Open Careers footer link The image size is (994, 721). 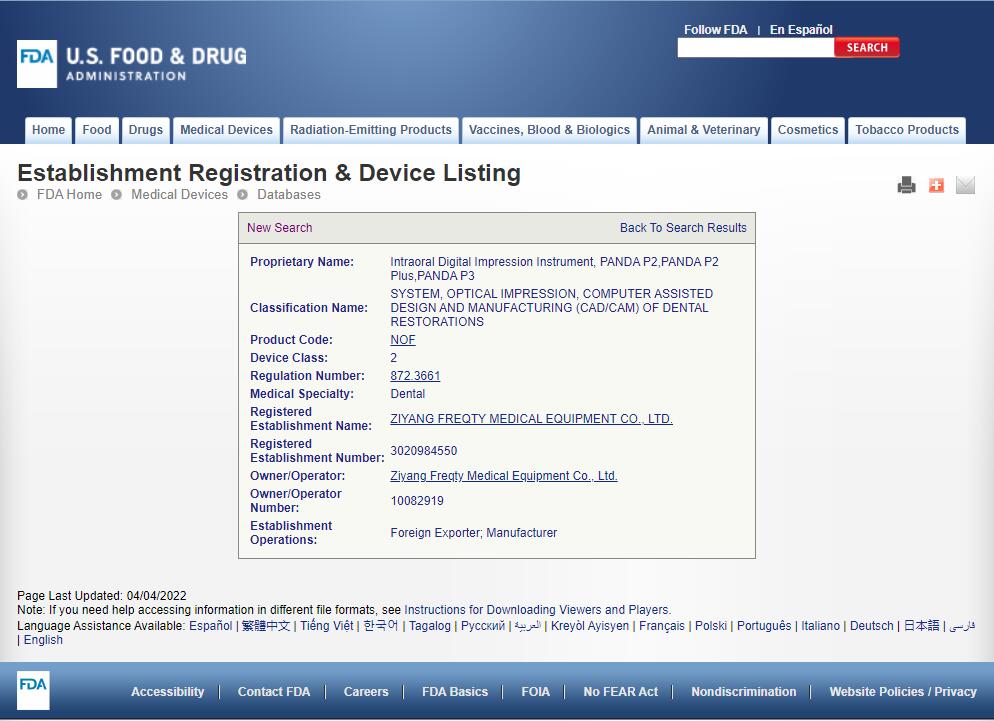coord(366,692)
